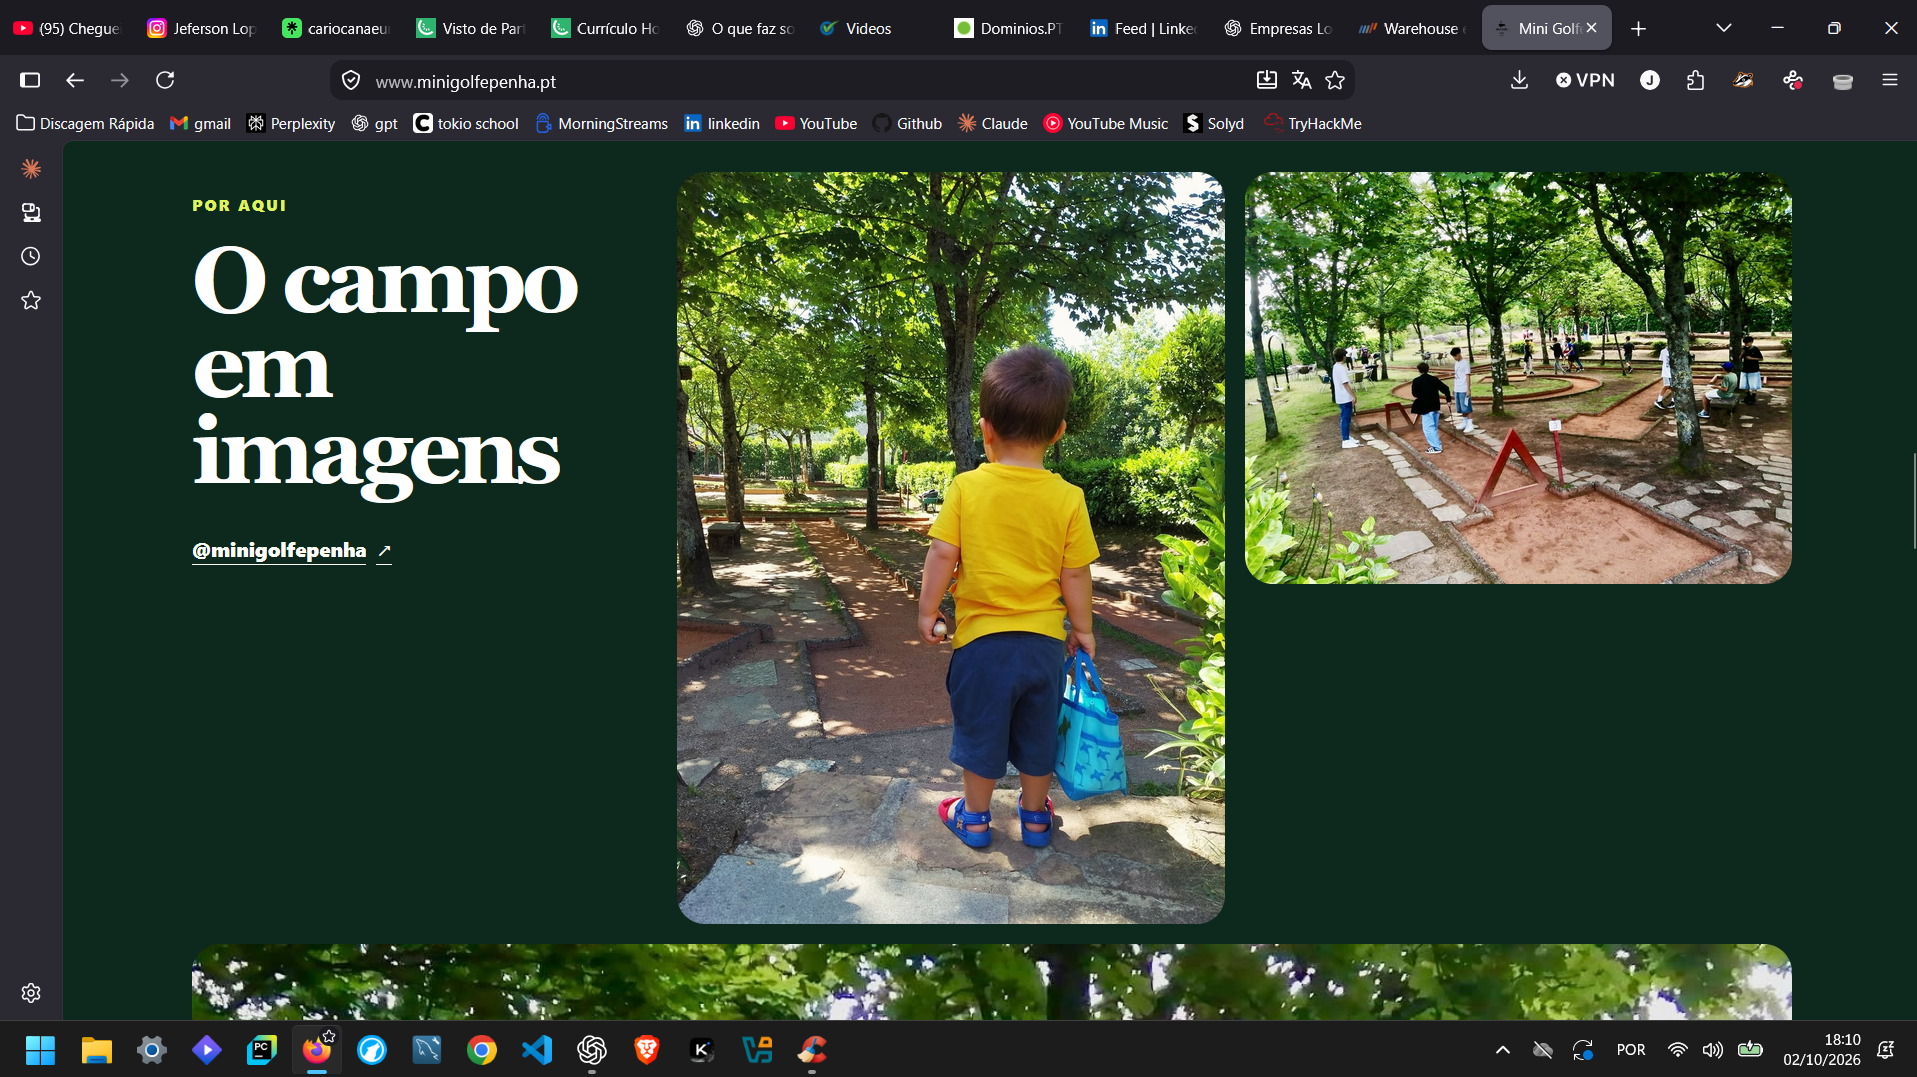Switch to Dominios.PT tab
The width and height of the screenshot is (1917, 1077).
tap(1009, 28)
